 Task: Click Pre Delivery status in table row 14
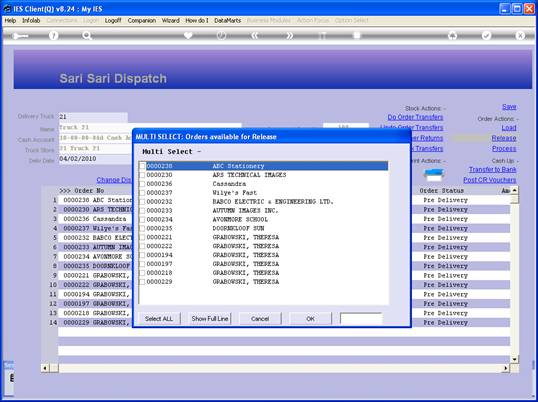coord(445,323)
